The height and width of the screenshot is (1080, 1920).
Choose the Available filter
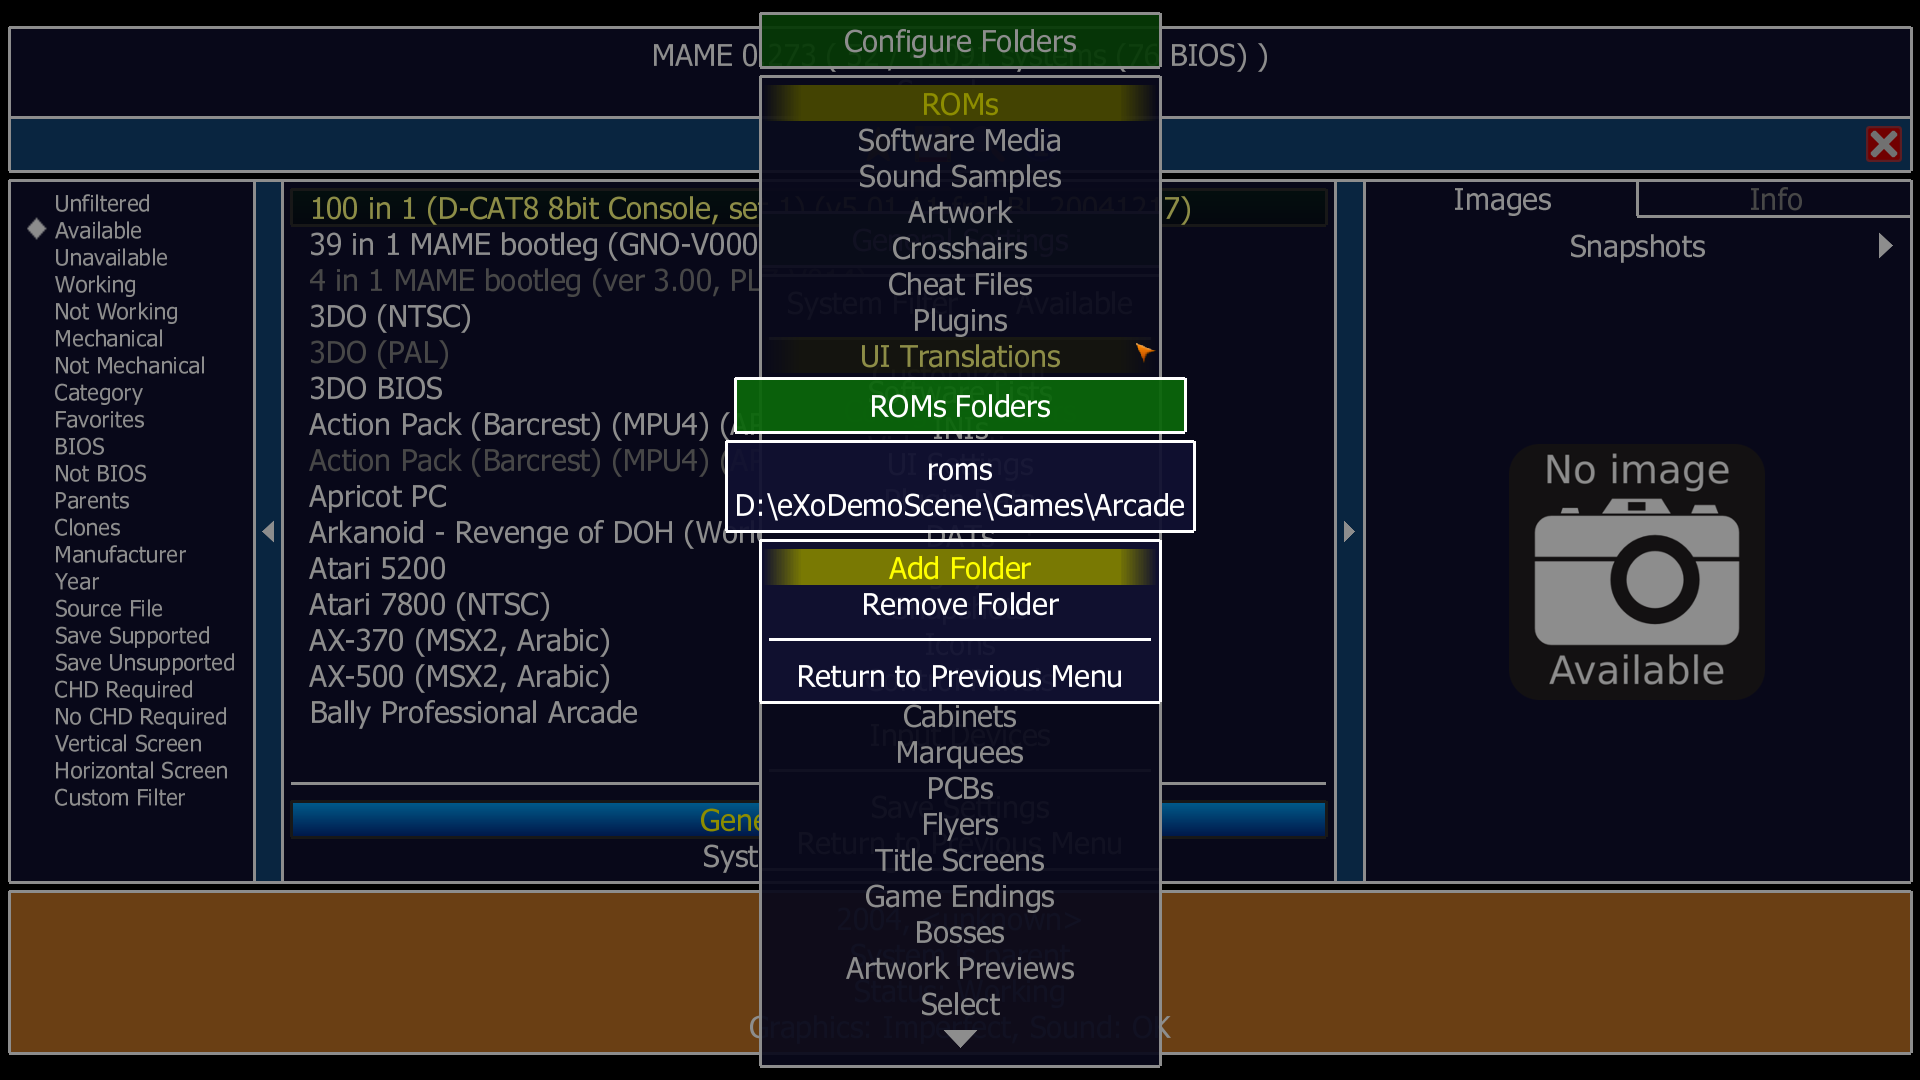pos(98,230)
